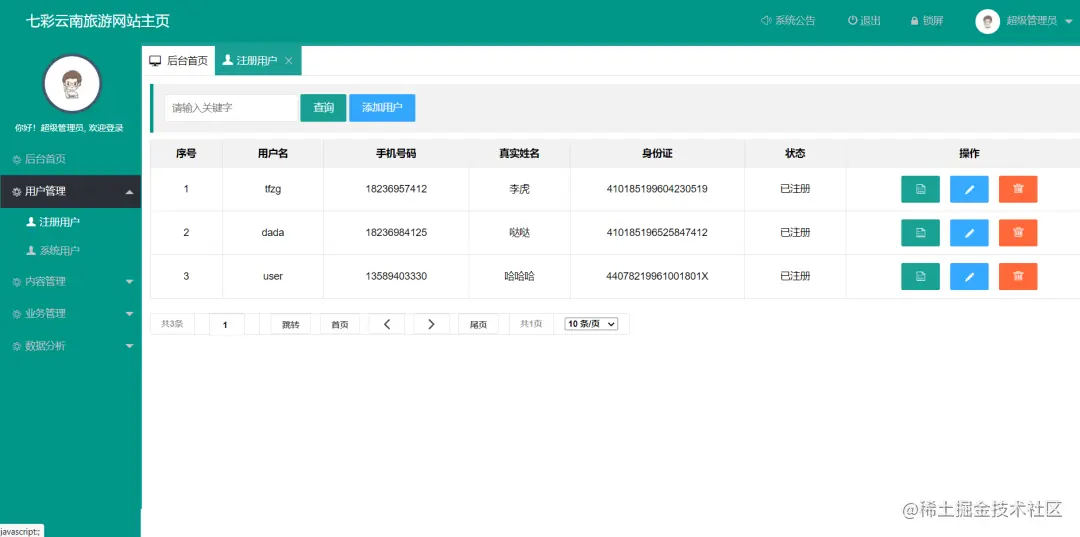Click the page number input box

pos(227,324)
